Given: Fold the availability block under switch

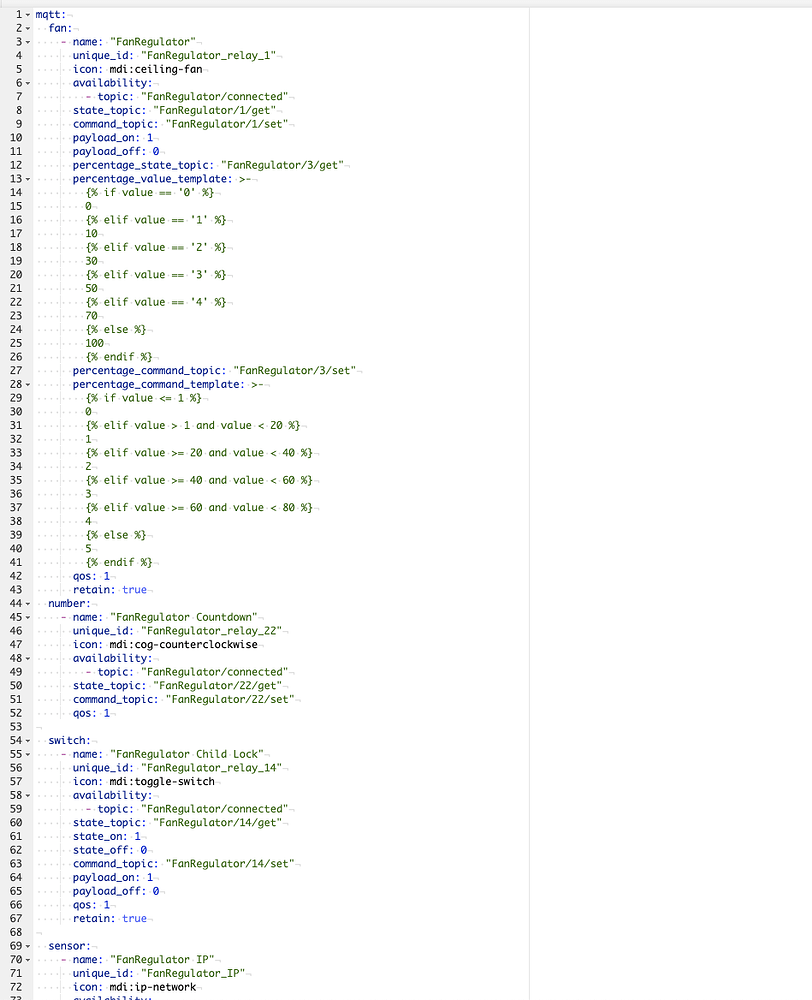Looking at the screenshot, I should point(28,795).
